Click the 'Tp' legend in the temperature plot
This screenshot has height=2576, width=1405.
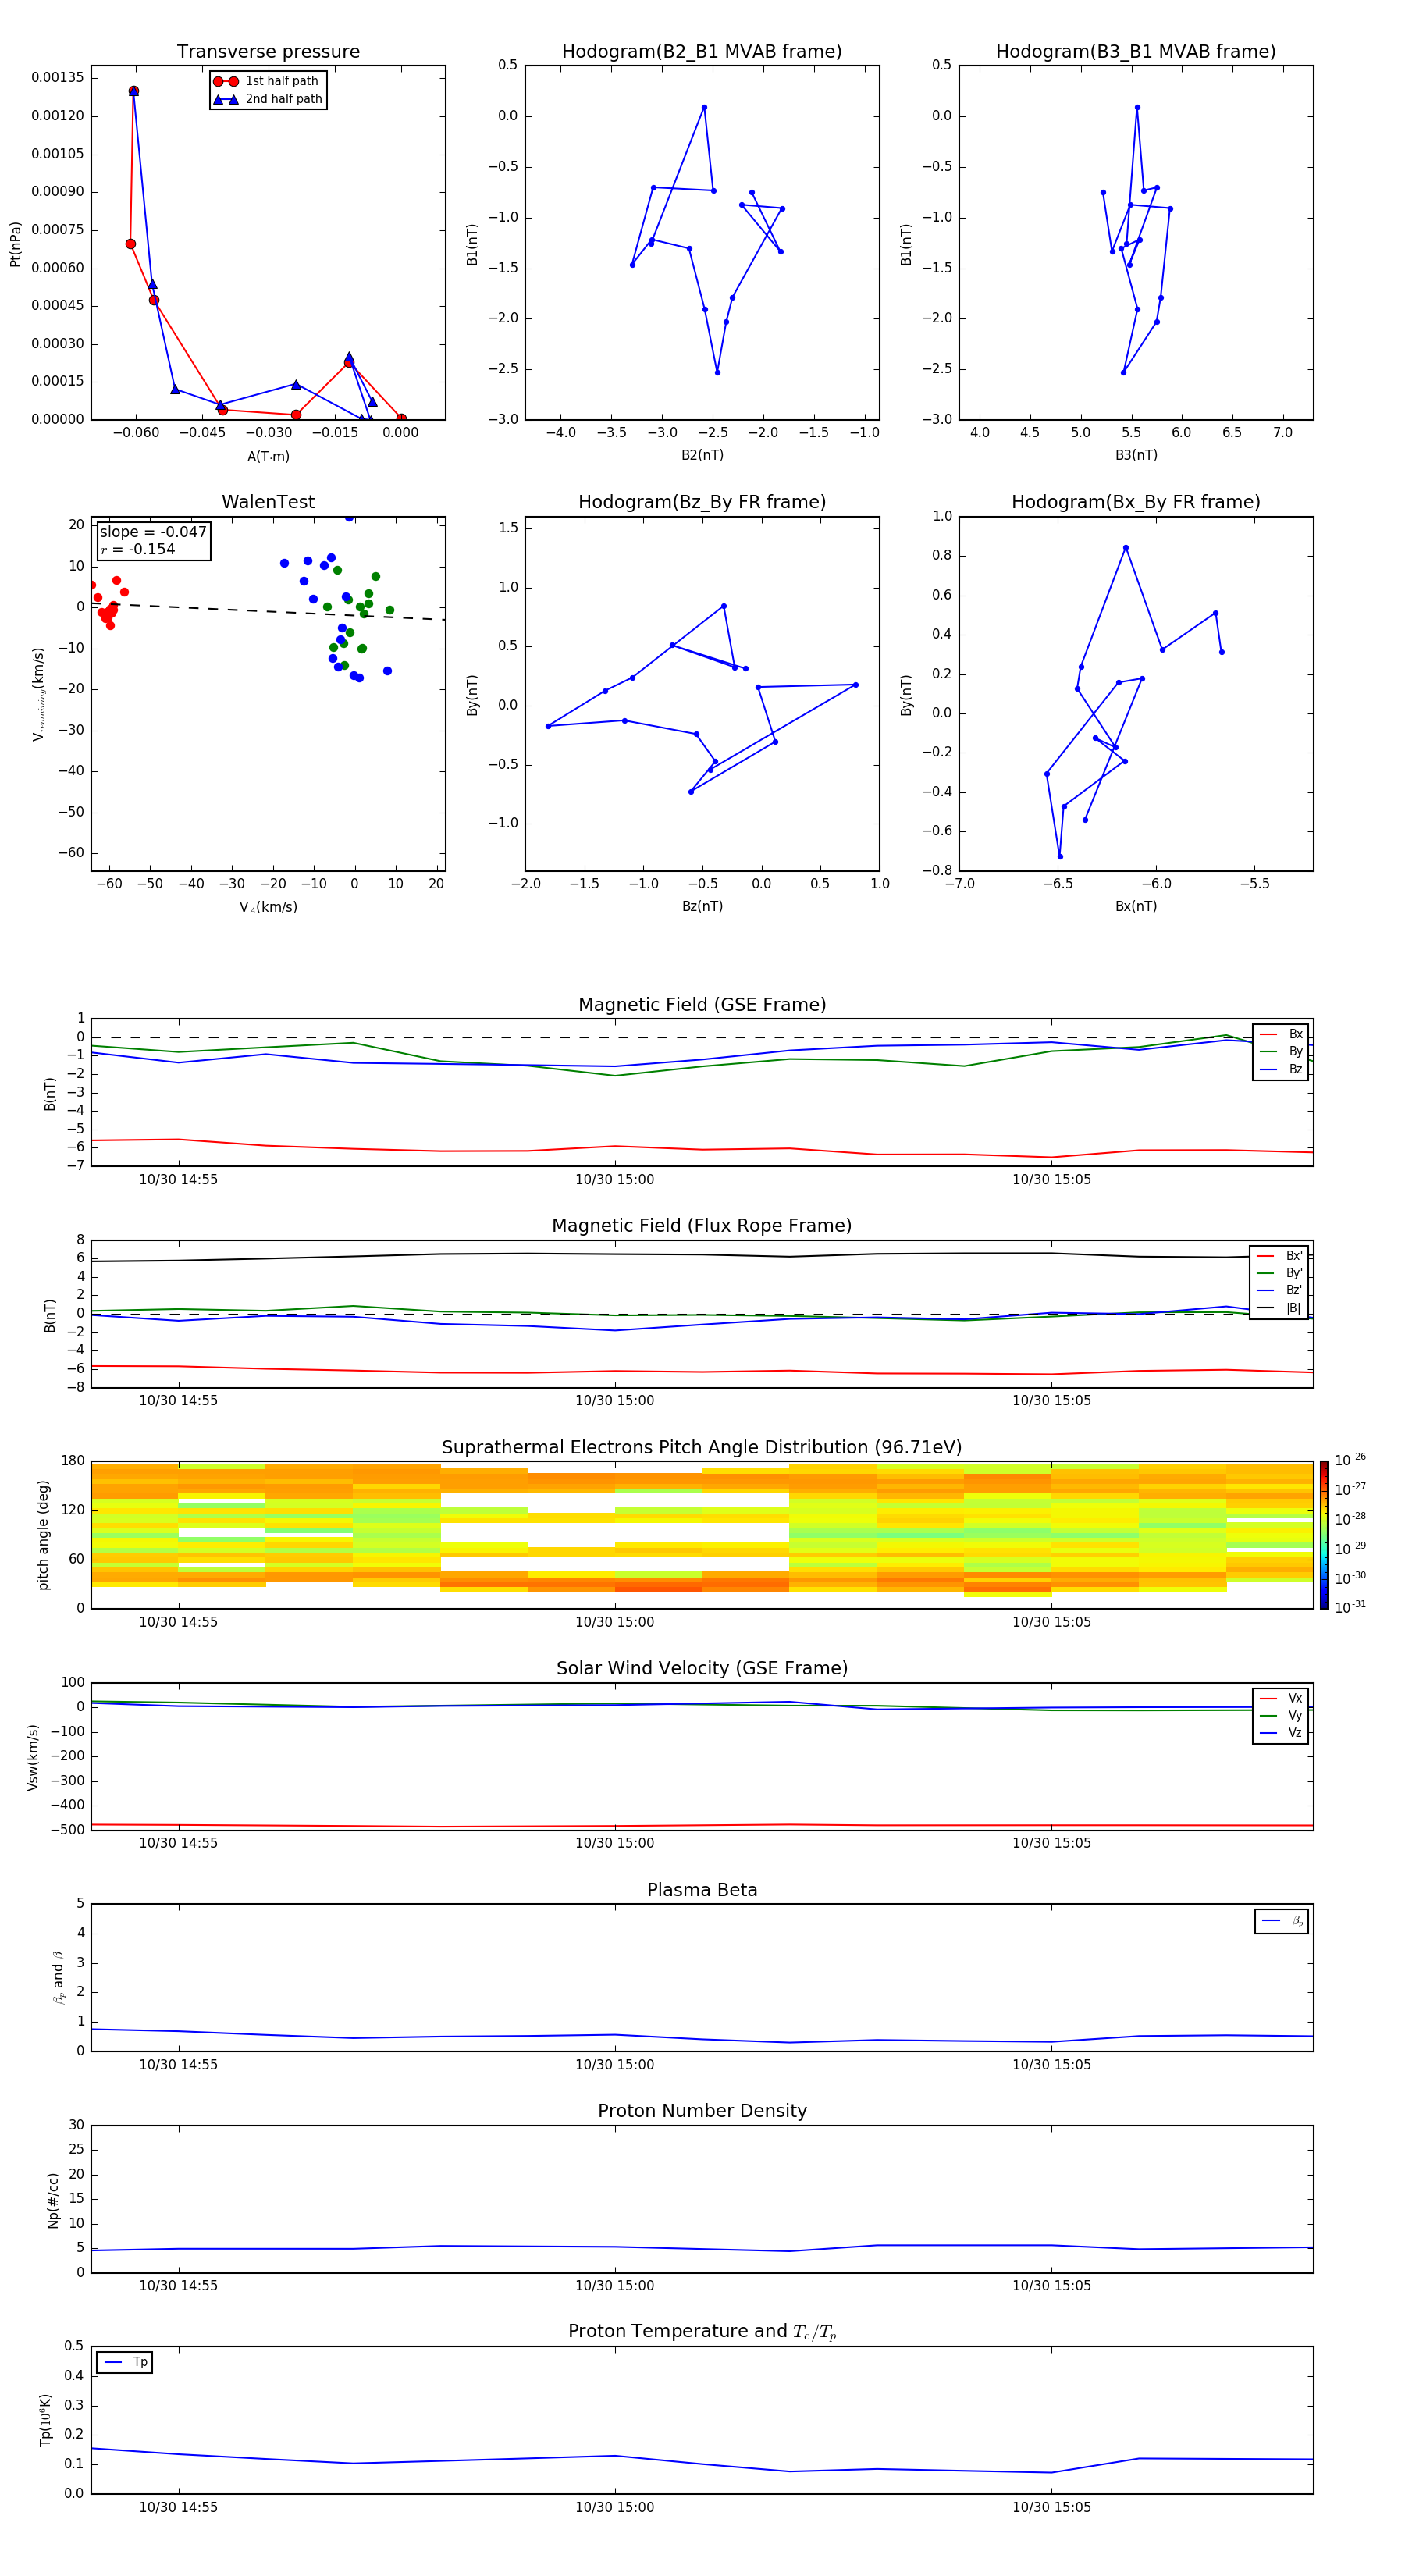point(125,2362)
